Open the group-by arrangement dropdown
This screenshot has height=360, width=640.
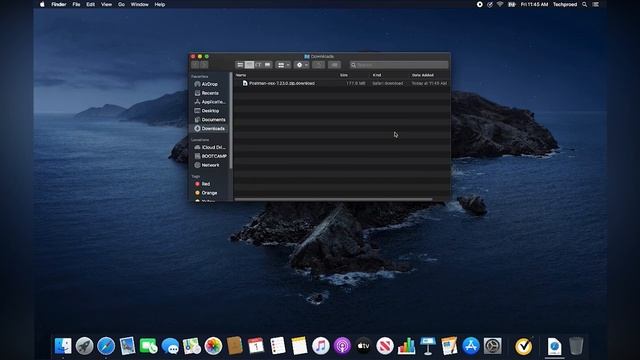click(x=283, y=65)
